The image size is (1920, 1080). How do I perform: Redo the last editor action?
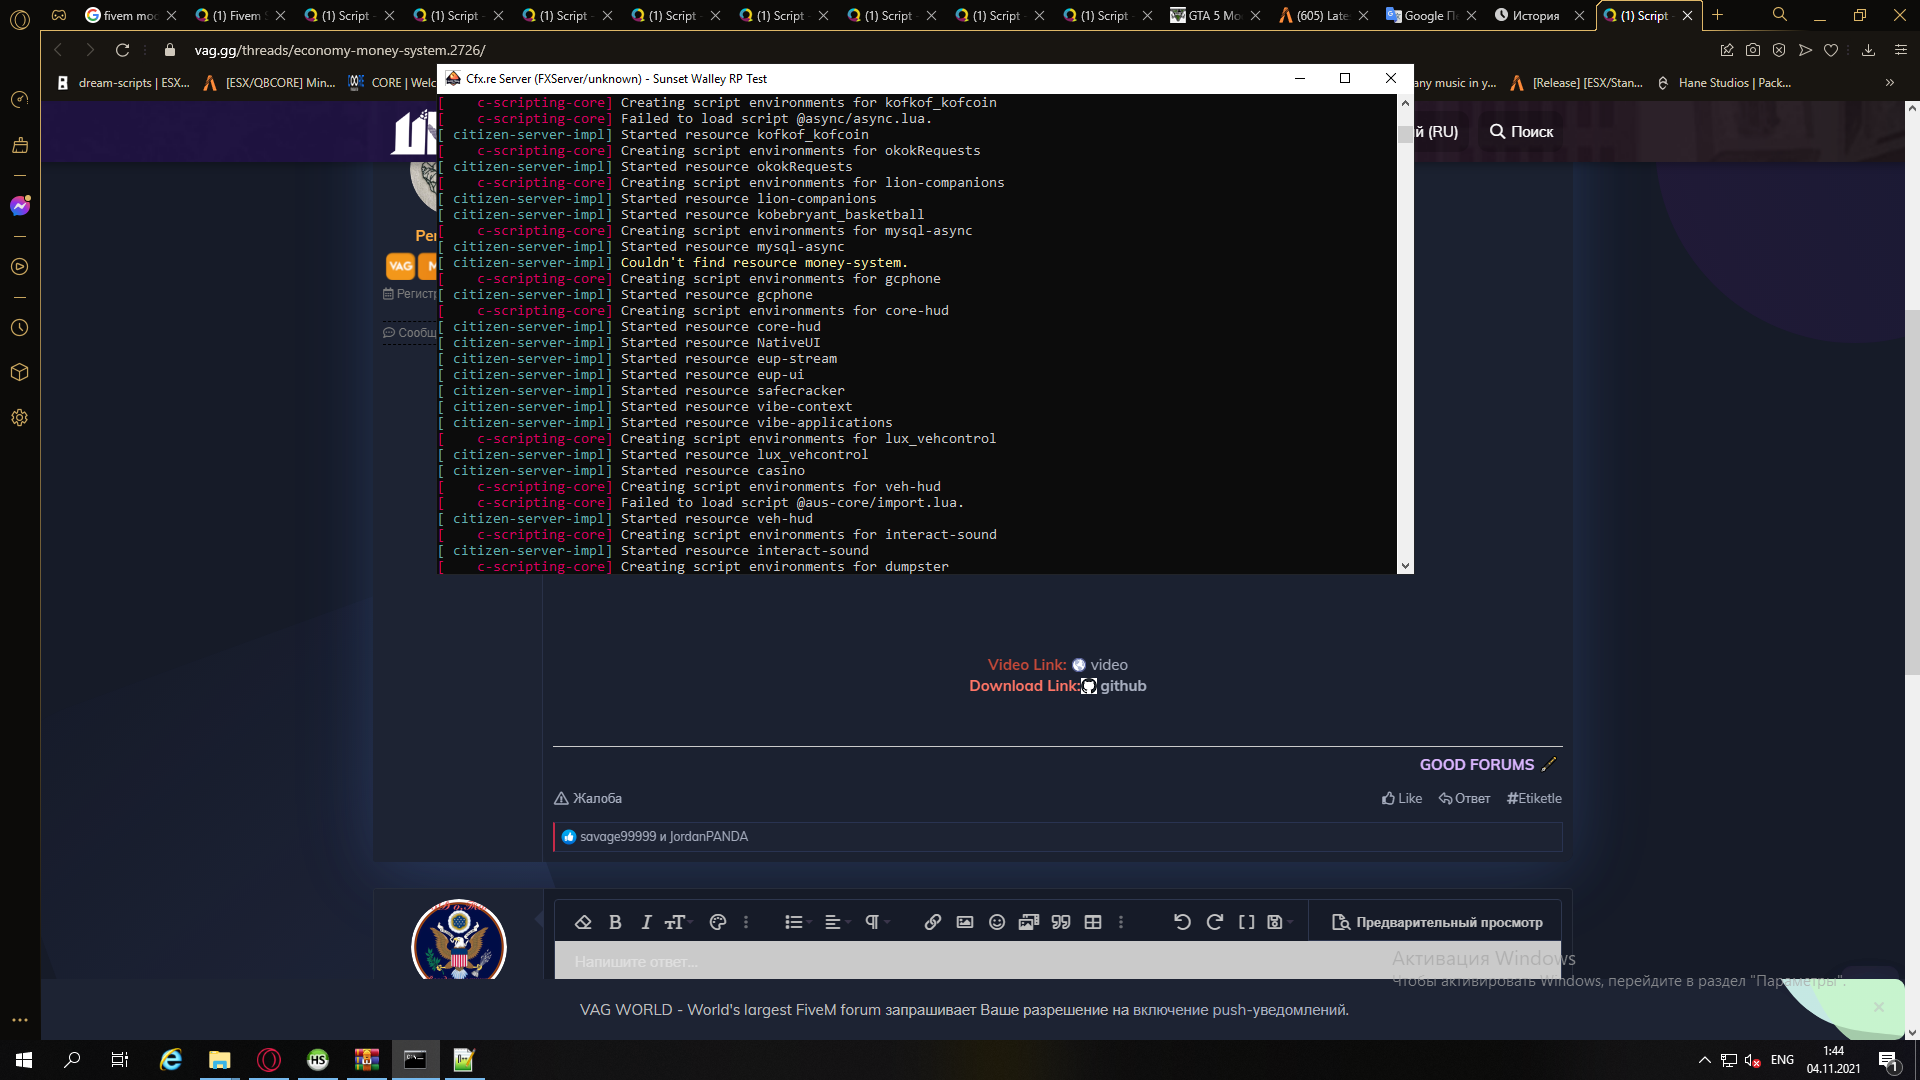click(x=1214, y=922)
